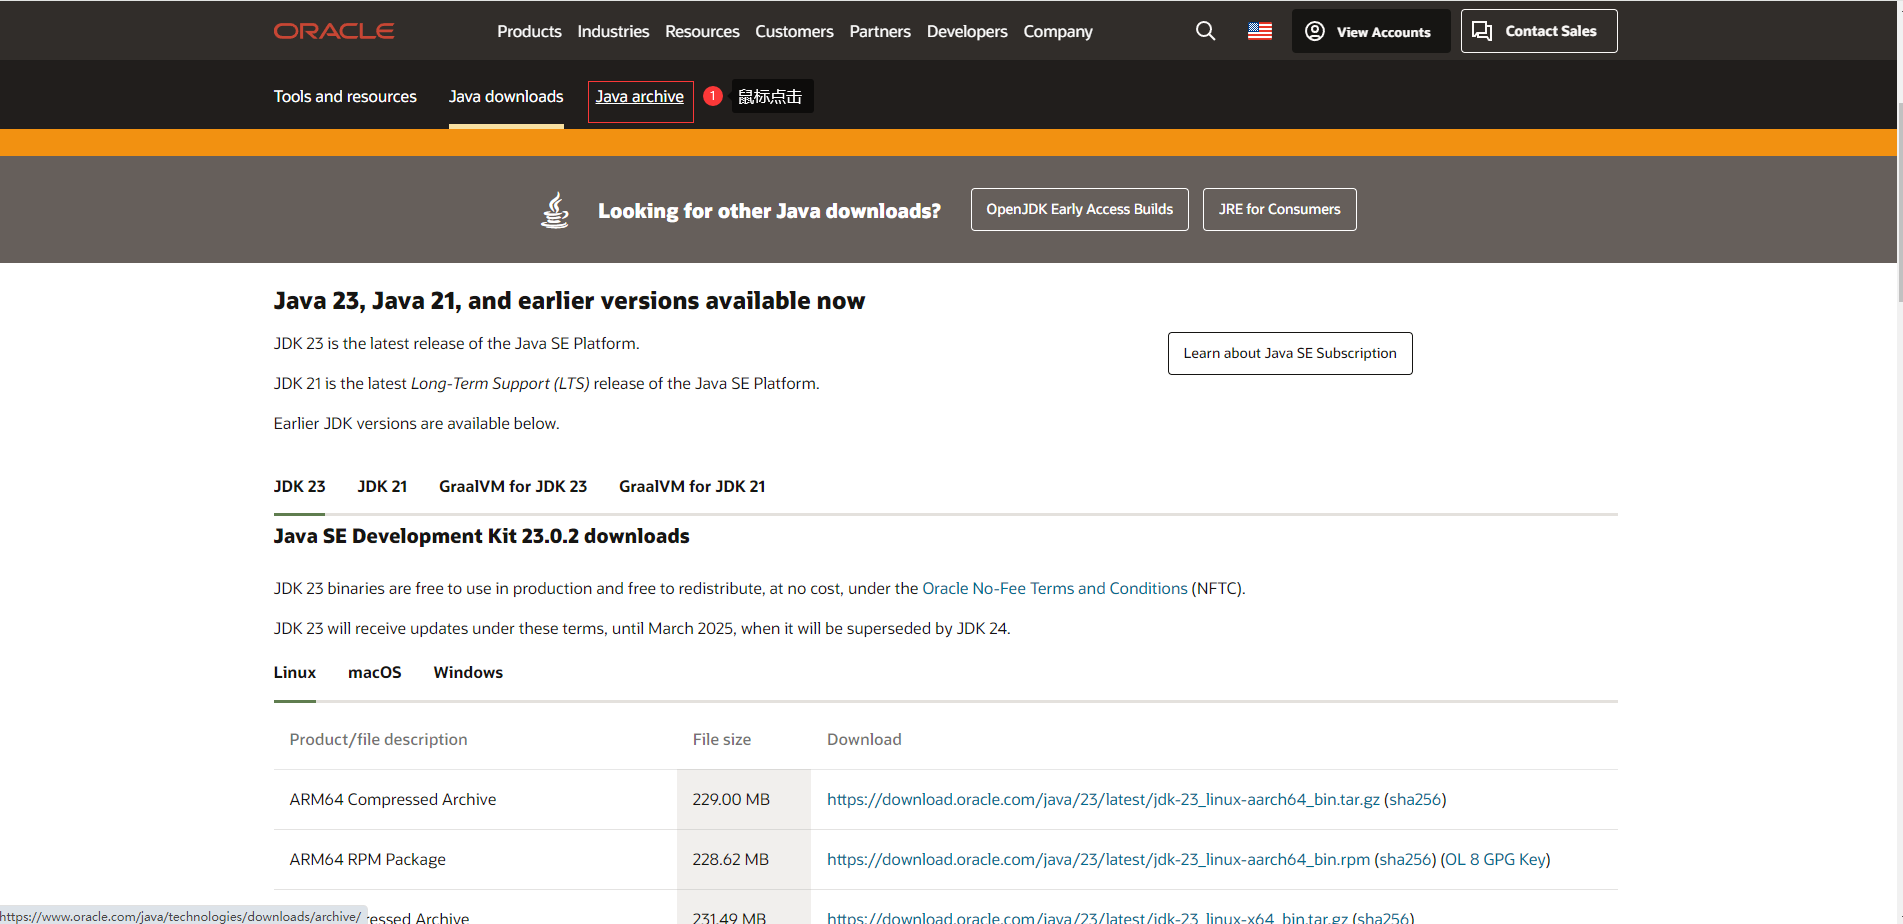Open the Java archive link

pos(640,97)
